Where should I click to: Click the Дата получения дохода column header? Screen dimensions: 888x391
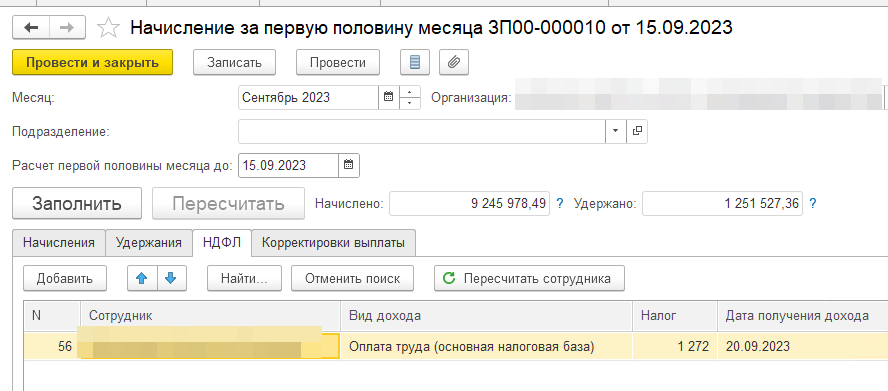(x=802, y=316)
